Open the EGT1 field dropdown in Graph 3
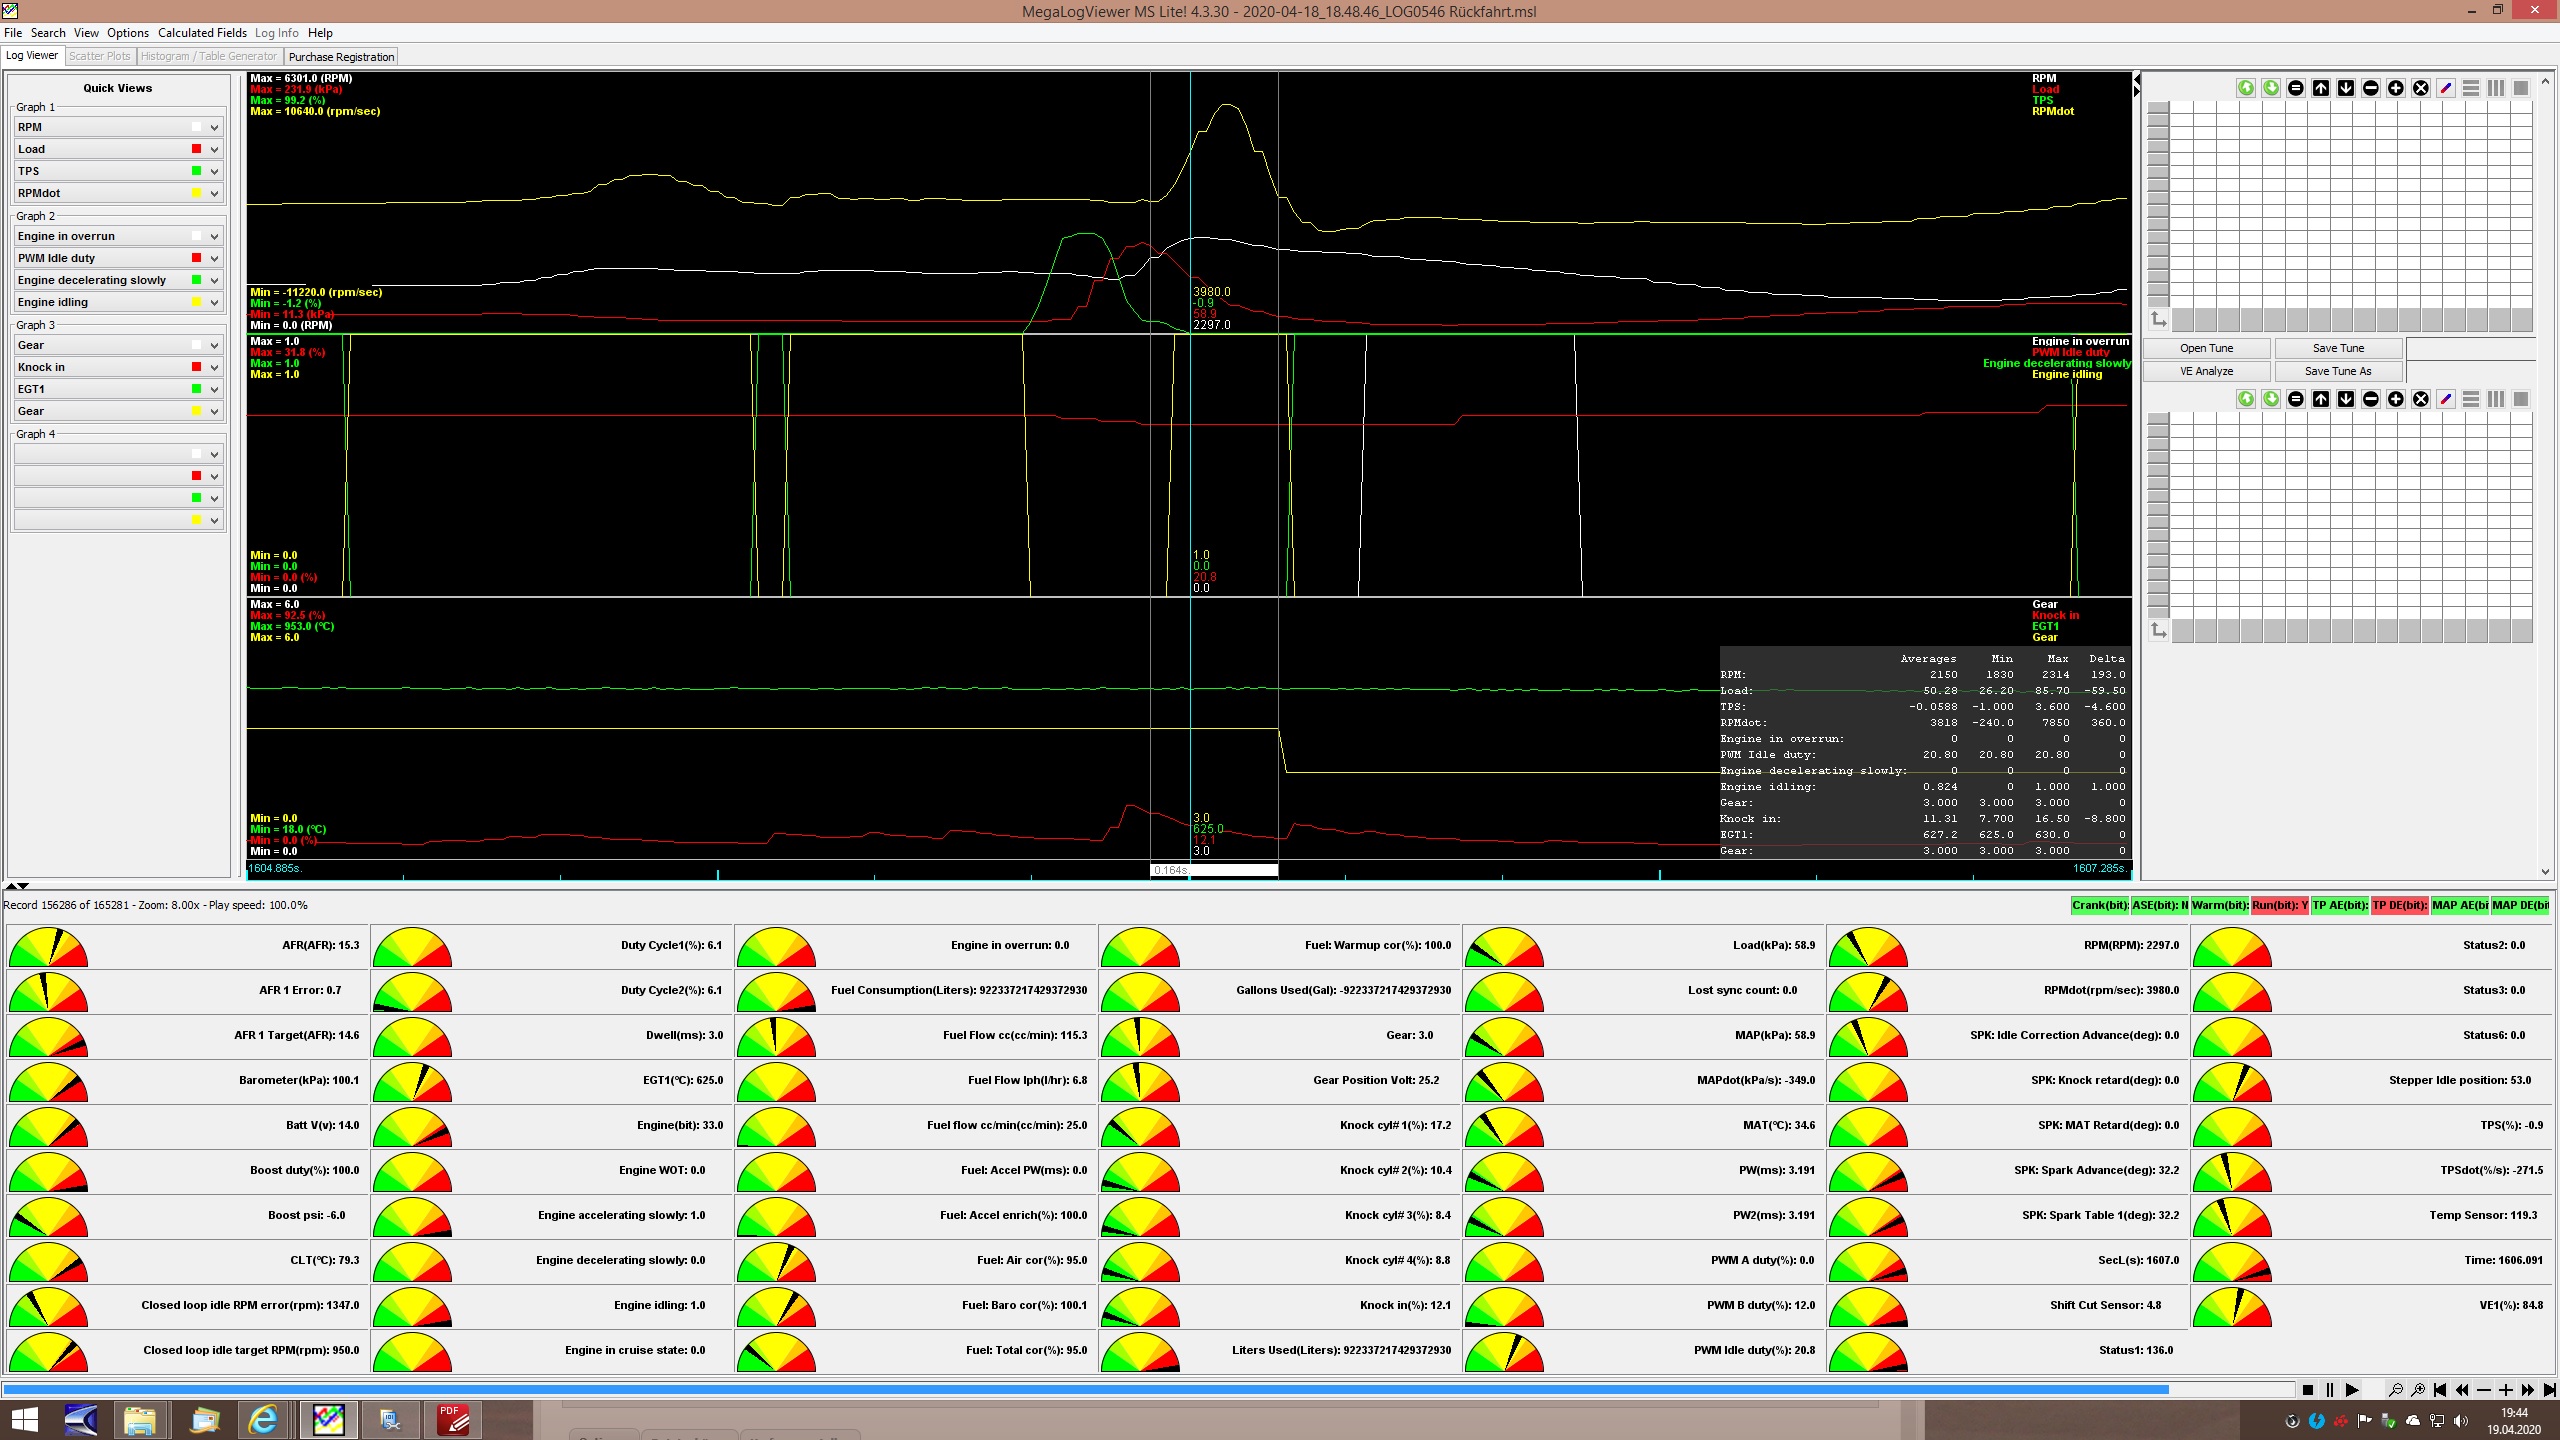The height and width of the screenshot is (1440, 2560). (214, 389)
